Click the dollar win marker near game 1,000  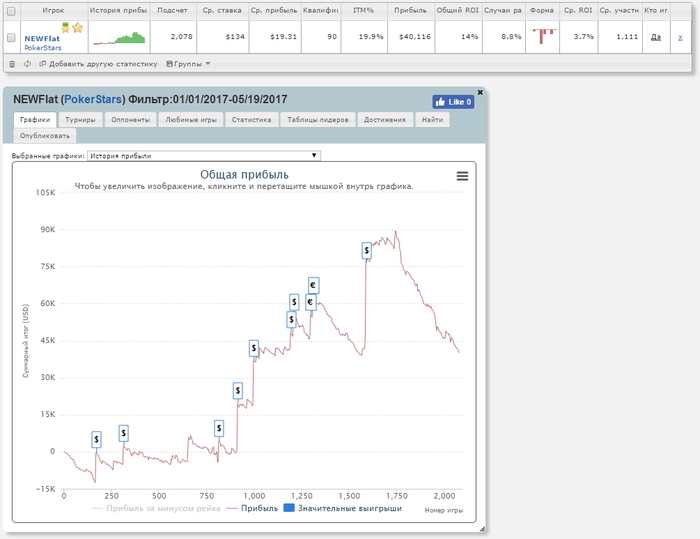click(254, 348)
